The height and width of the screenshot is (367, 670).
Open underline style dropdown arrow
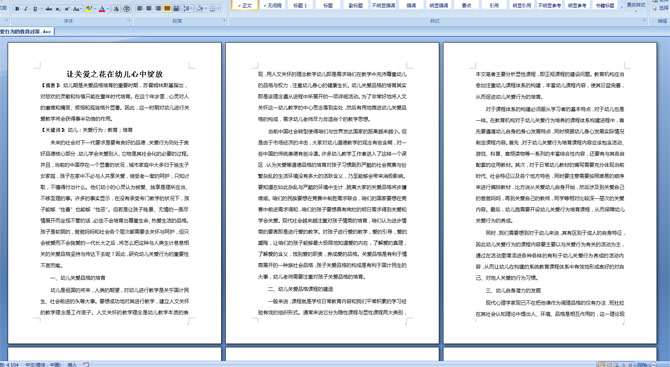(x=41, y=9)
